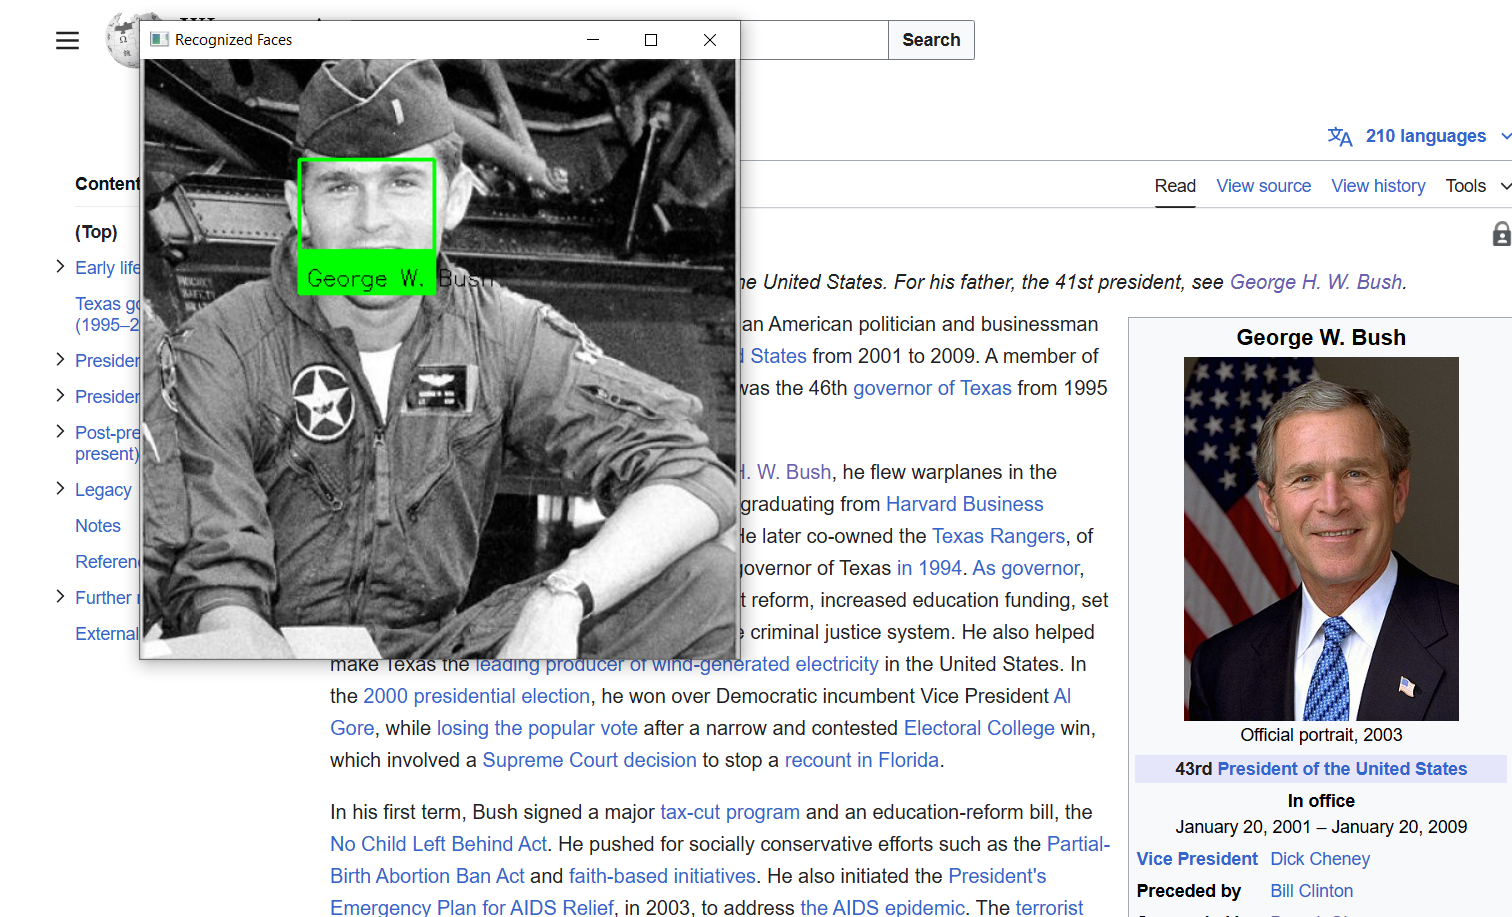Click the page protection padlock icon

click(x=1501, y=234)
